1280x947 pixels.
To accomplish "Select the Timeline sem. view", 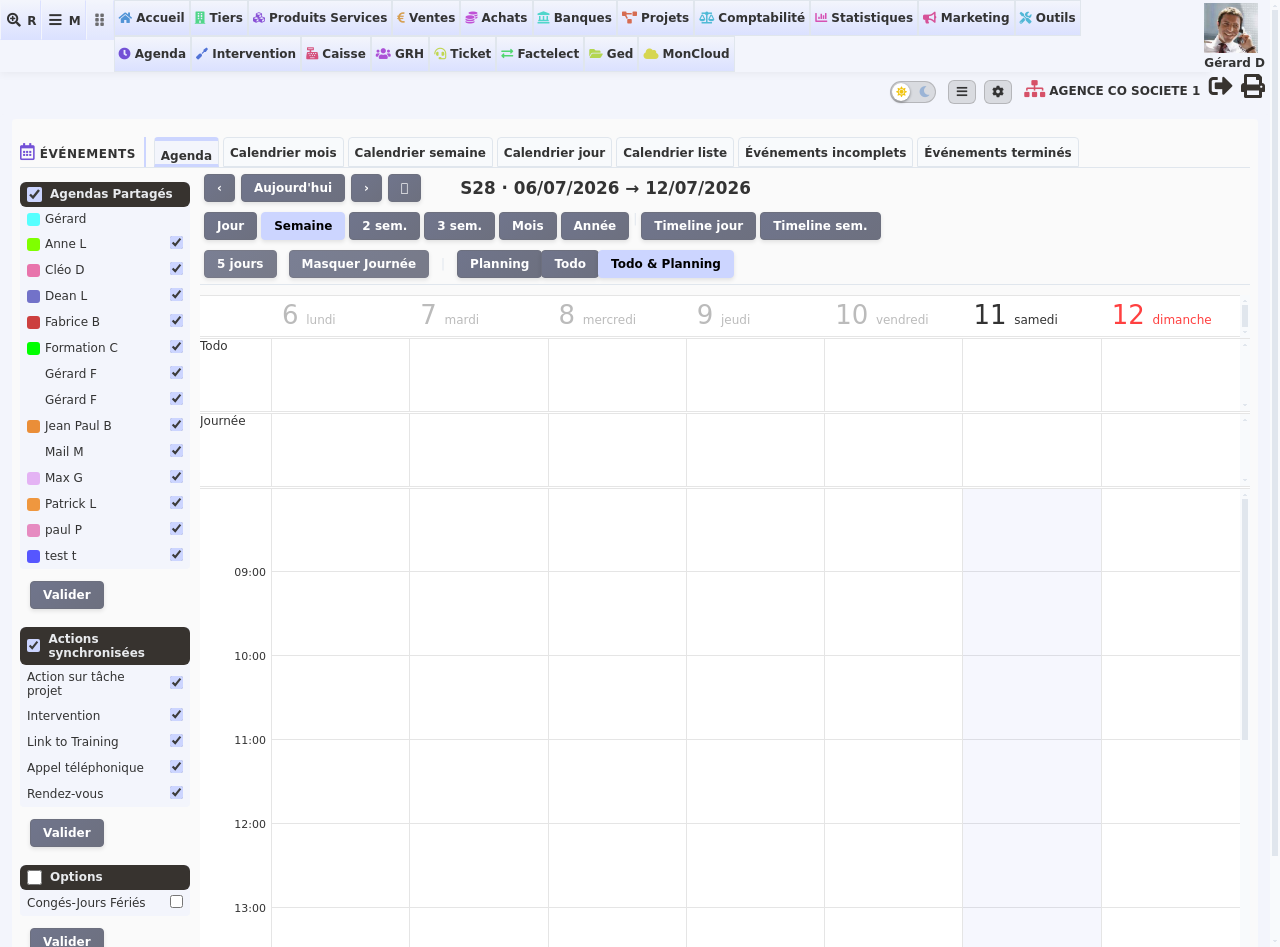I will click(x=820, y=226).
